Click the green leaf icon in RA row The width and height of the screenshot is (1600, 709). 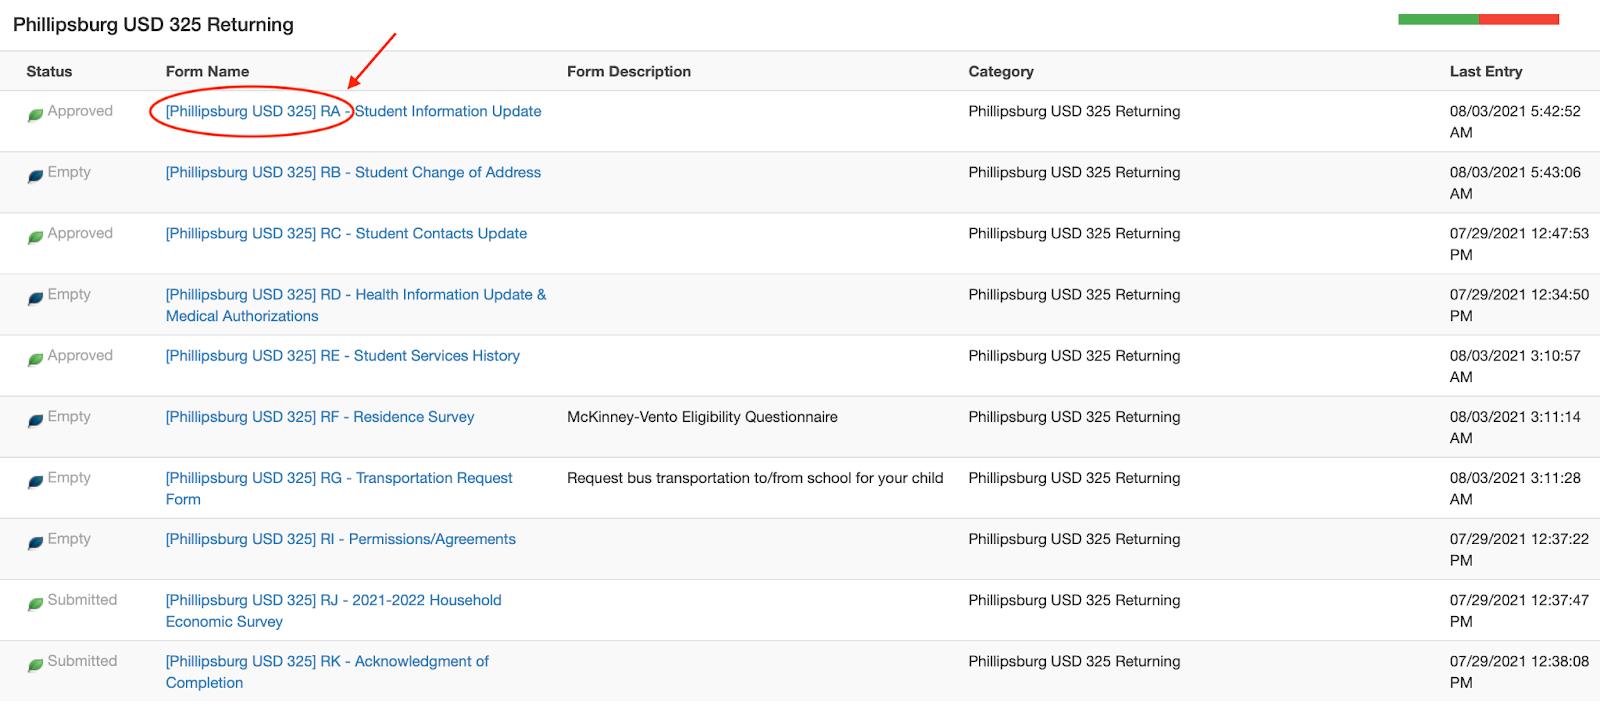point(35,114)
